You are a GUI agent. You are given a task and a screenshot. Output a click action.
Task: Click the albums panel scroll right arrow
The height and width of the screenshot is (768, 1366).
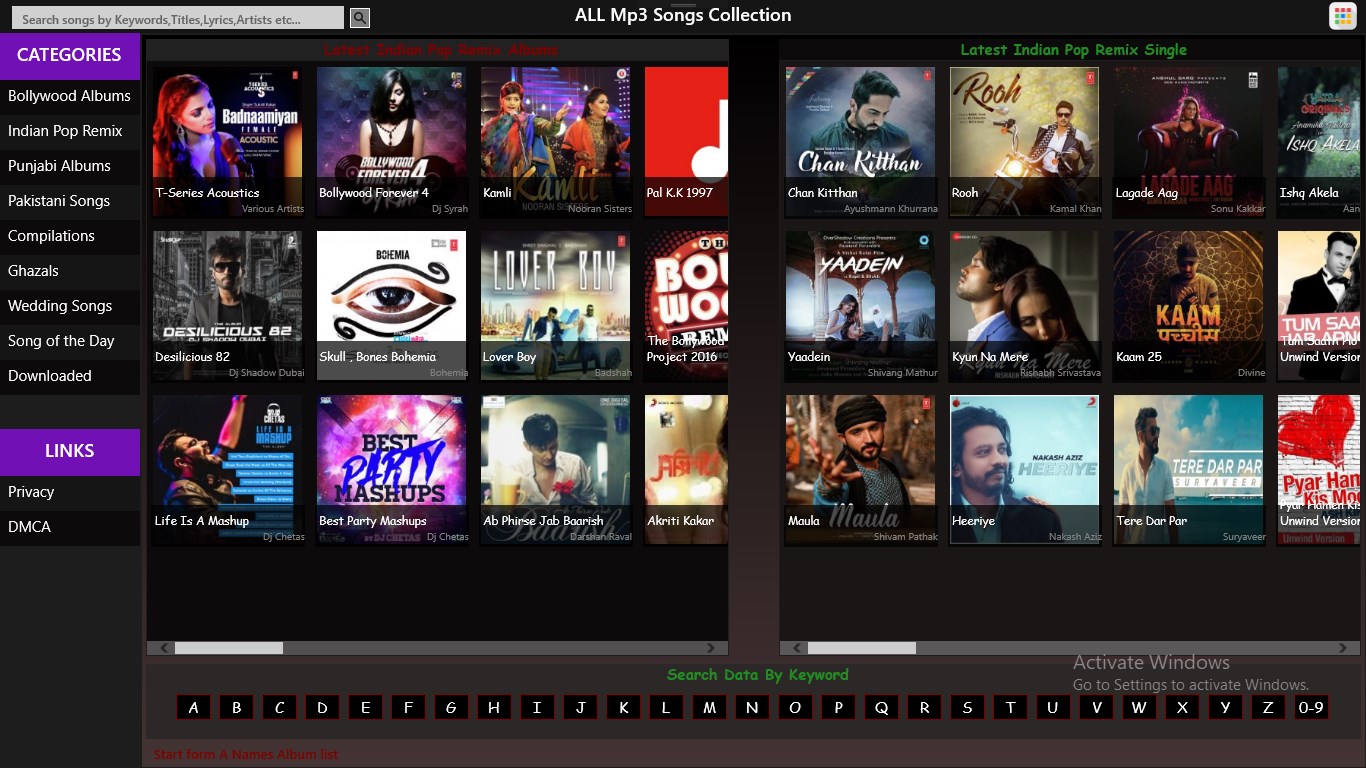711,648
